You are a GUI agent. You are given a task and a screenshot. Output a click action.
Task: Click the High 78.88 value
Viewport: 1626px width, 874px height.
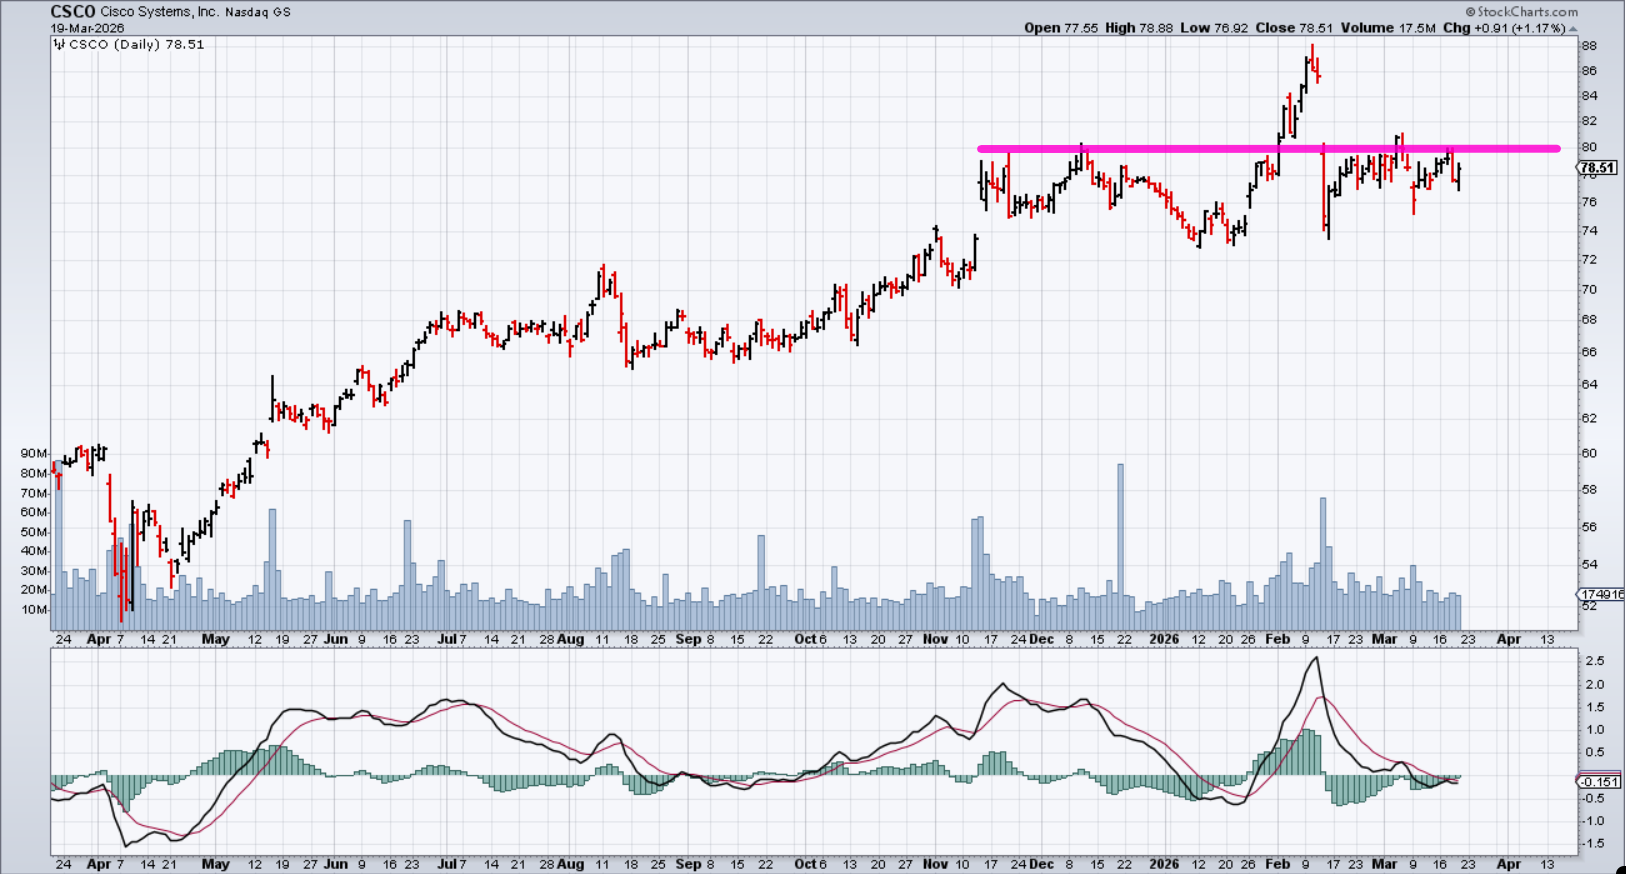pos(1139,28)
